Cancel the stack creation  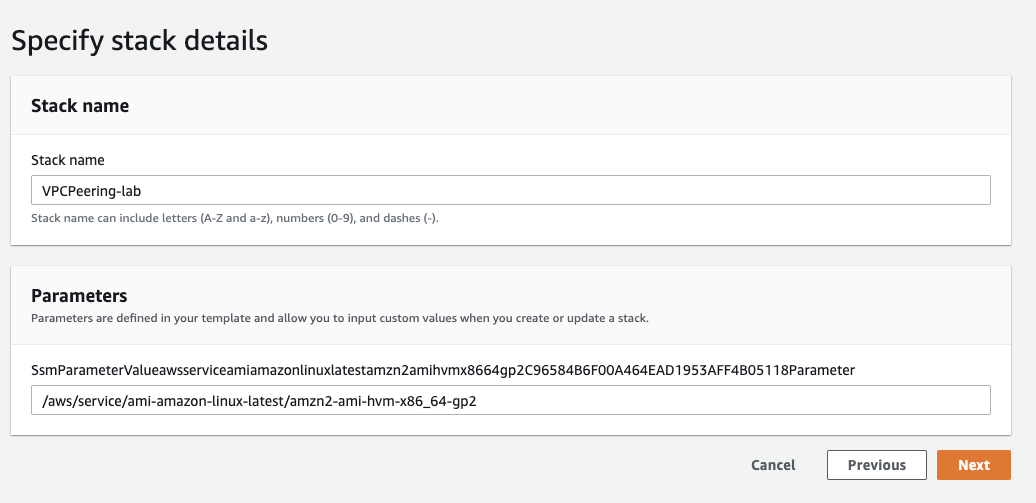point(773,465)
